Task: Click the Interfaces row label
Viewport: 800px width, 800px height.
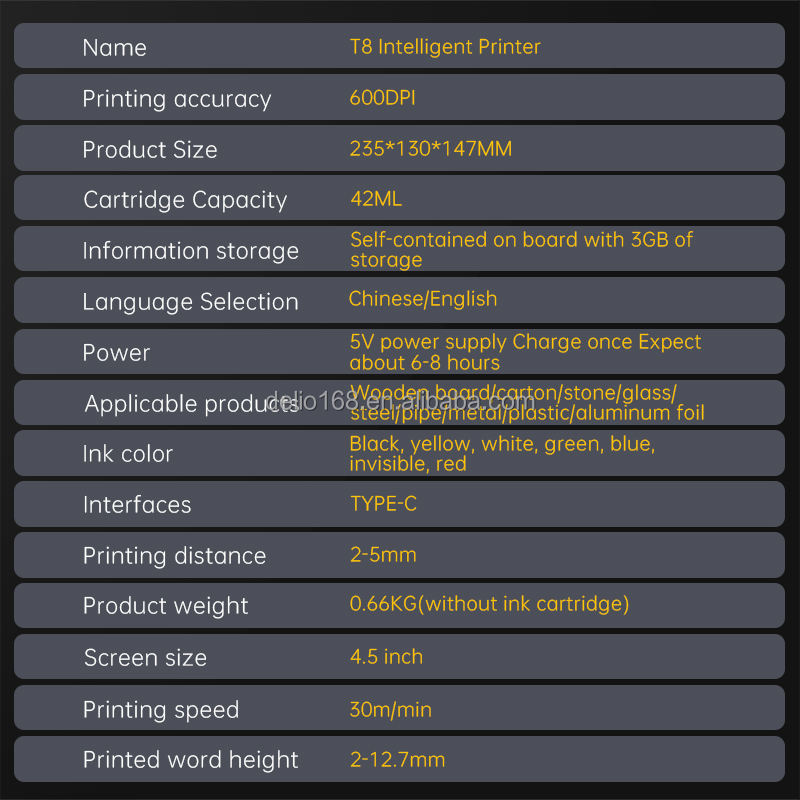Action: [x=137, y=505]
